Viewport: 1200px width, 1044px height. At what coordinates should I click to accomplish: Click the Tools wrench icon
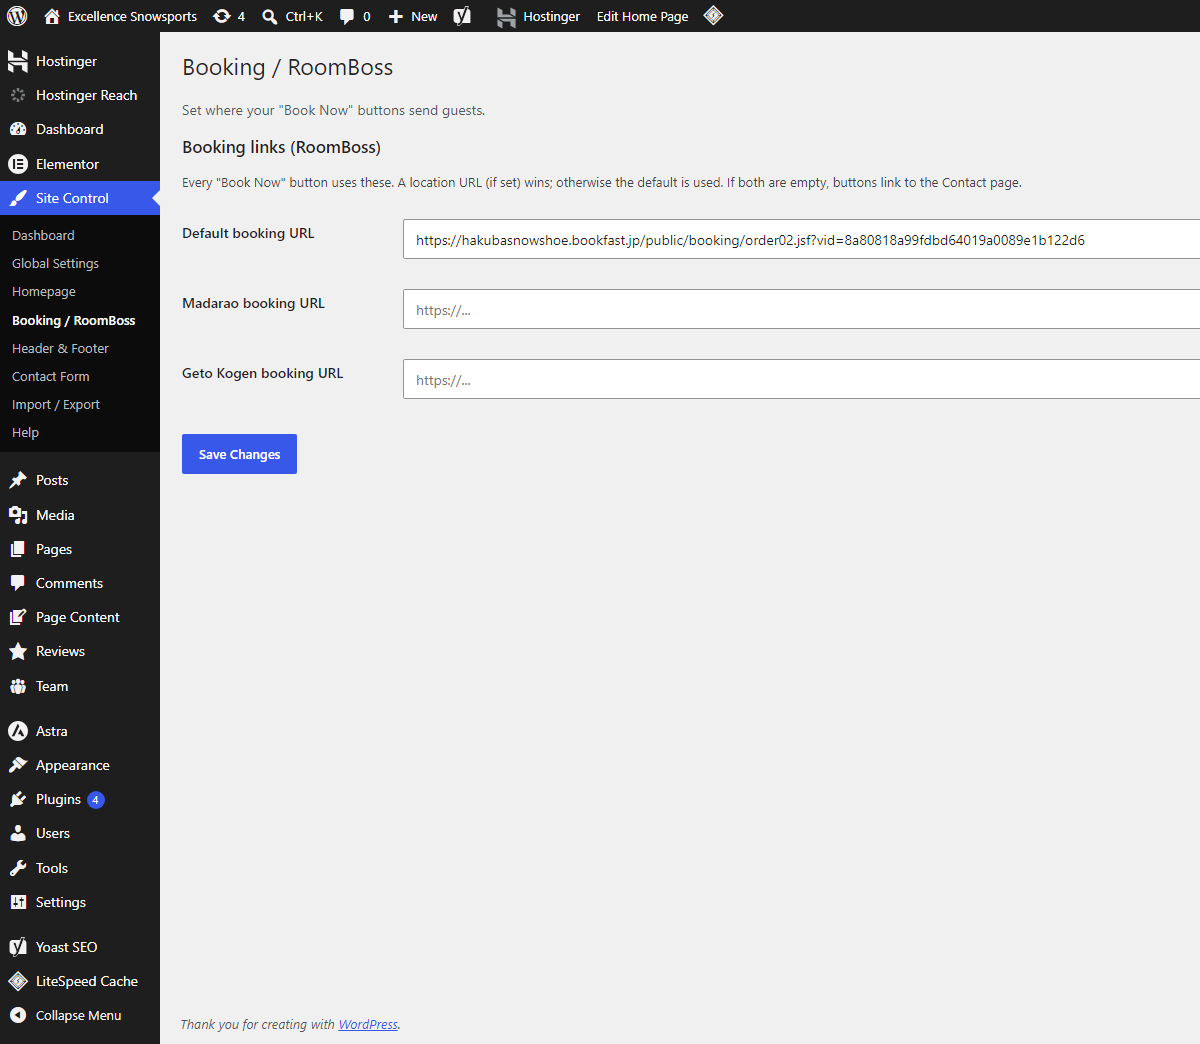(x=18, y=868)
